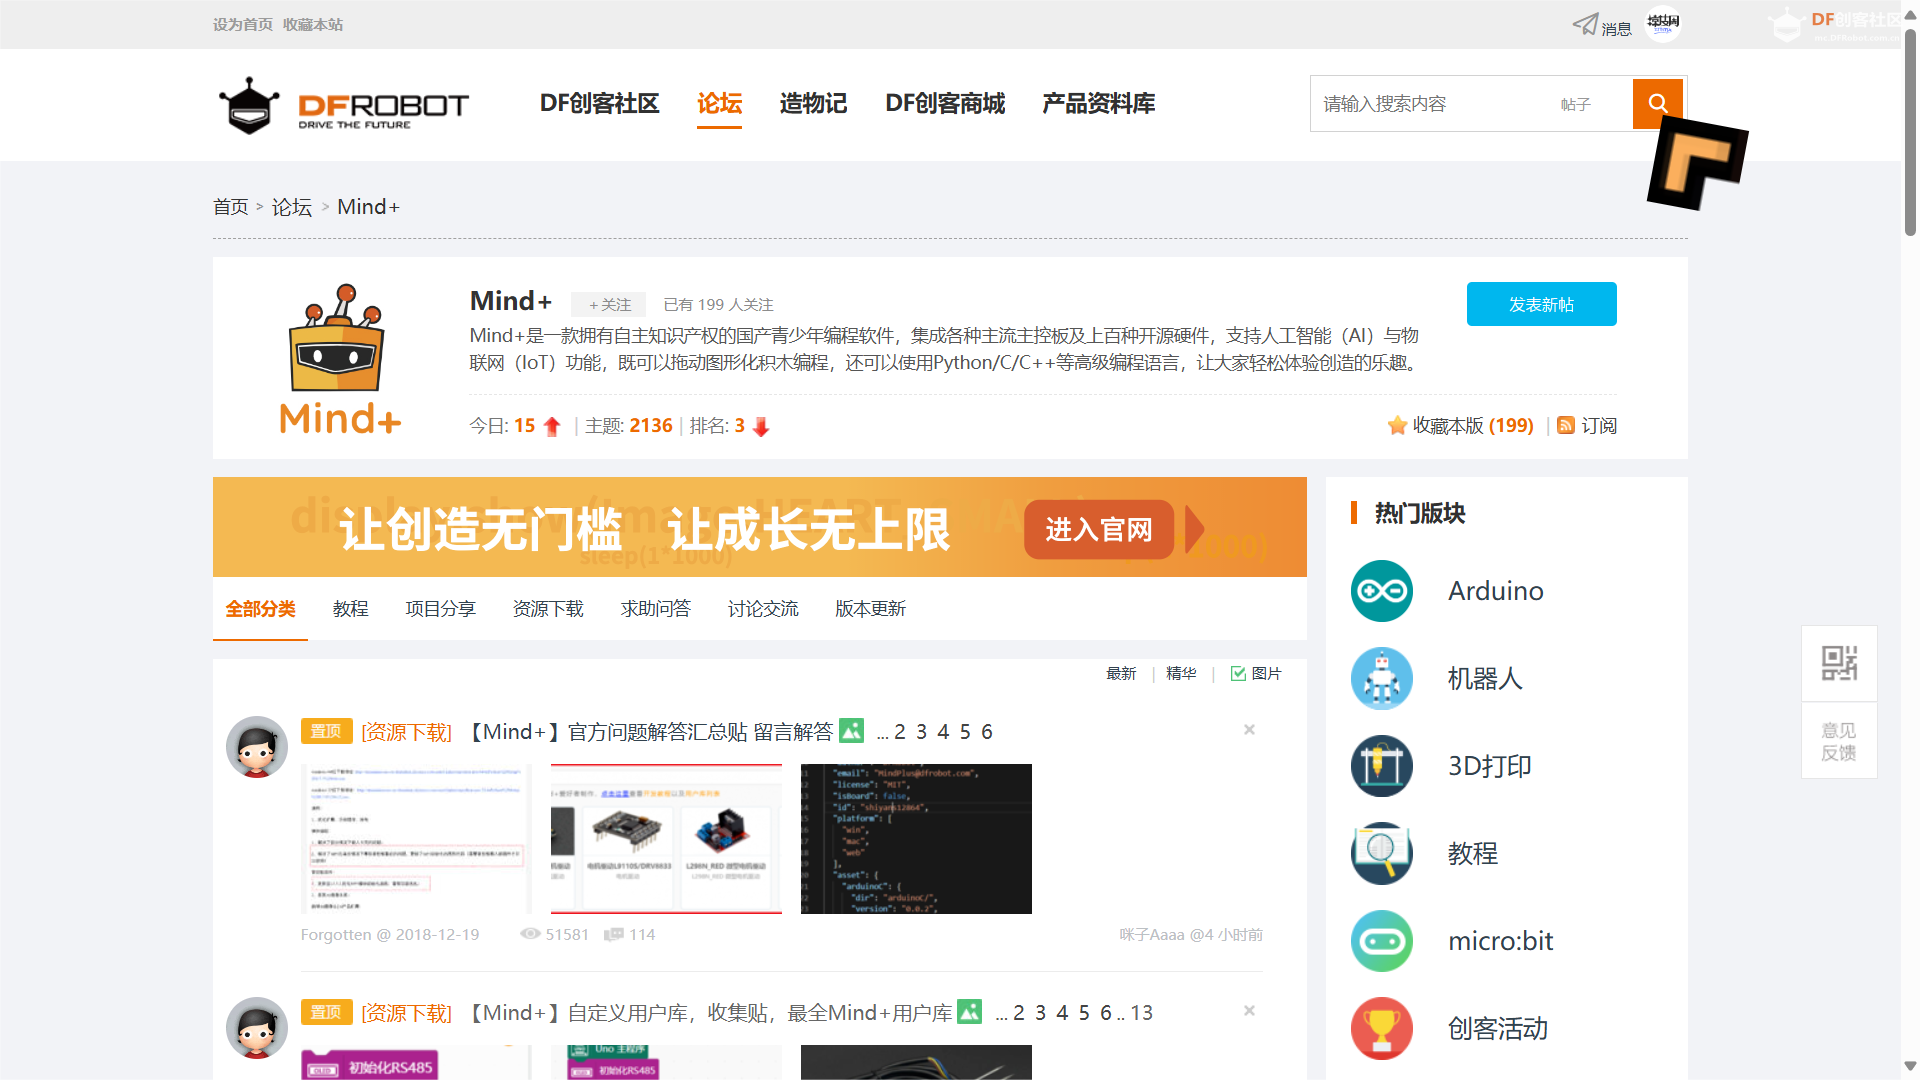
Task: Click author avatar of 官方问题解答 post
Action: pyautogui.click(x=257, y=747)
